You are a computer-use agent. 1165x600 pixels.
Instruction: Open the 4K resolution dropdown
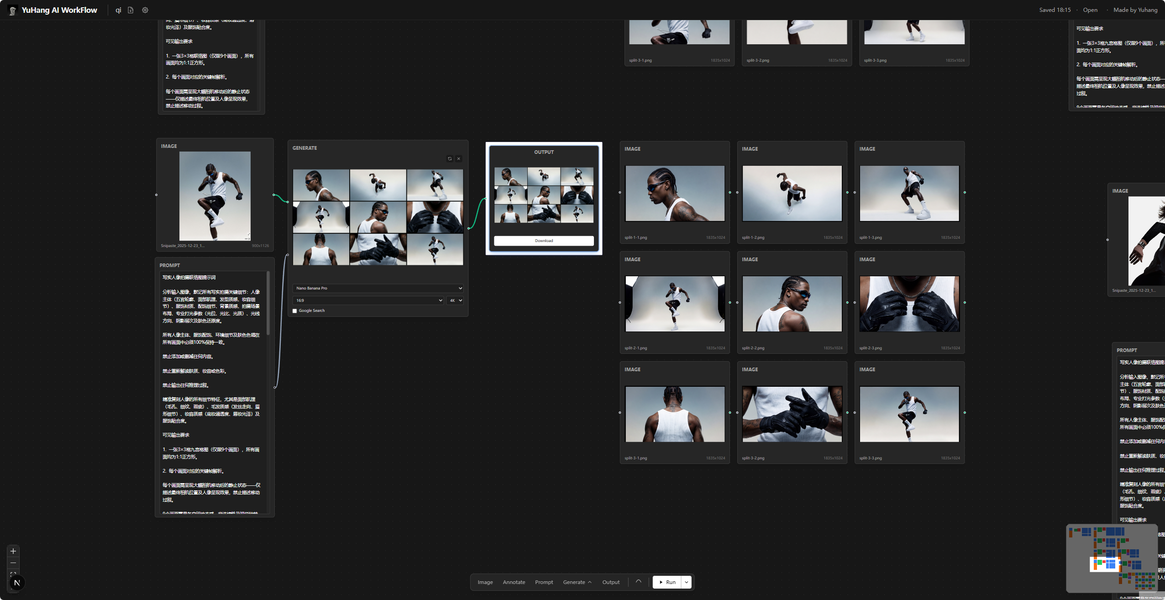pos(455,300)
